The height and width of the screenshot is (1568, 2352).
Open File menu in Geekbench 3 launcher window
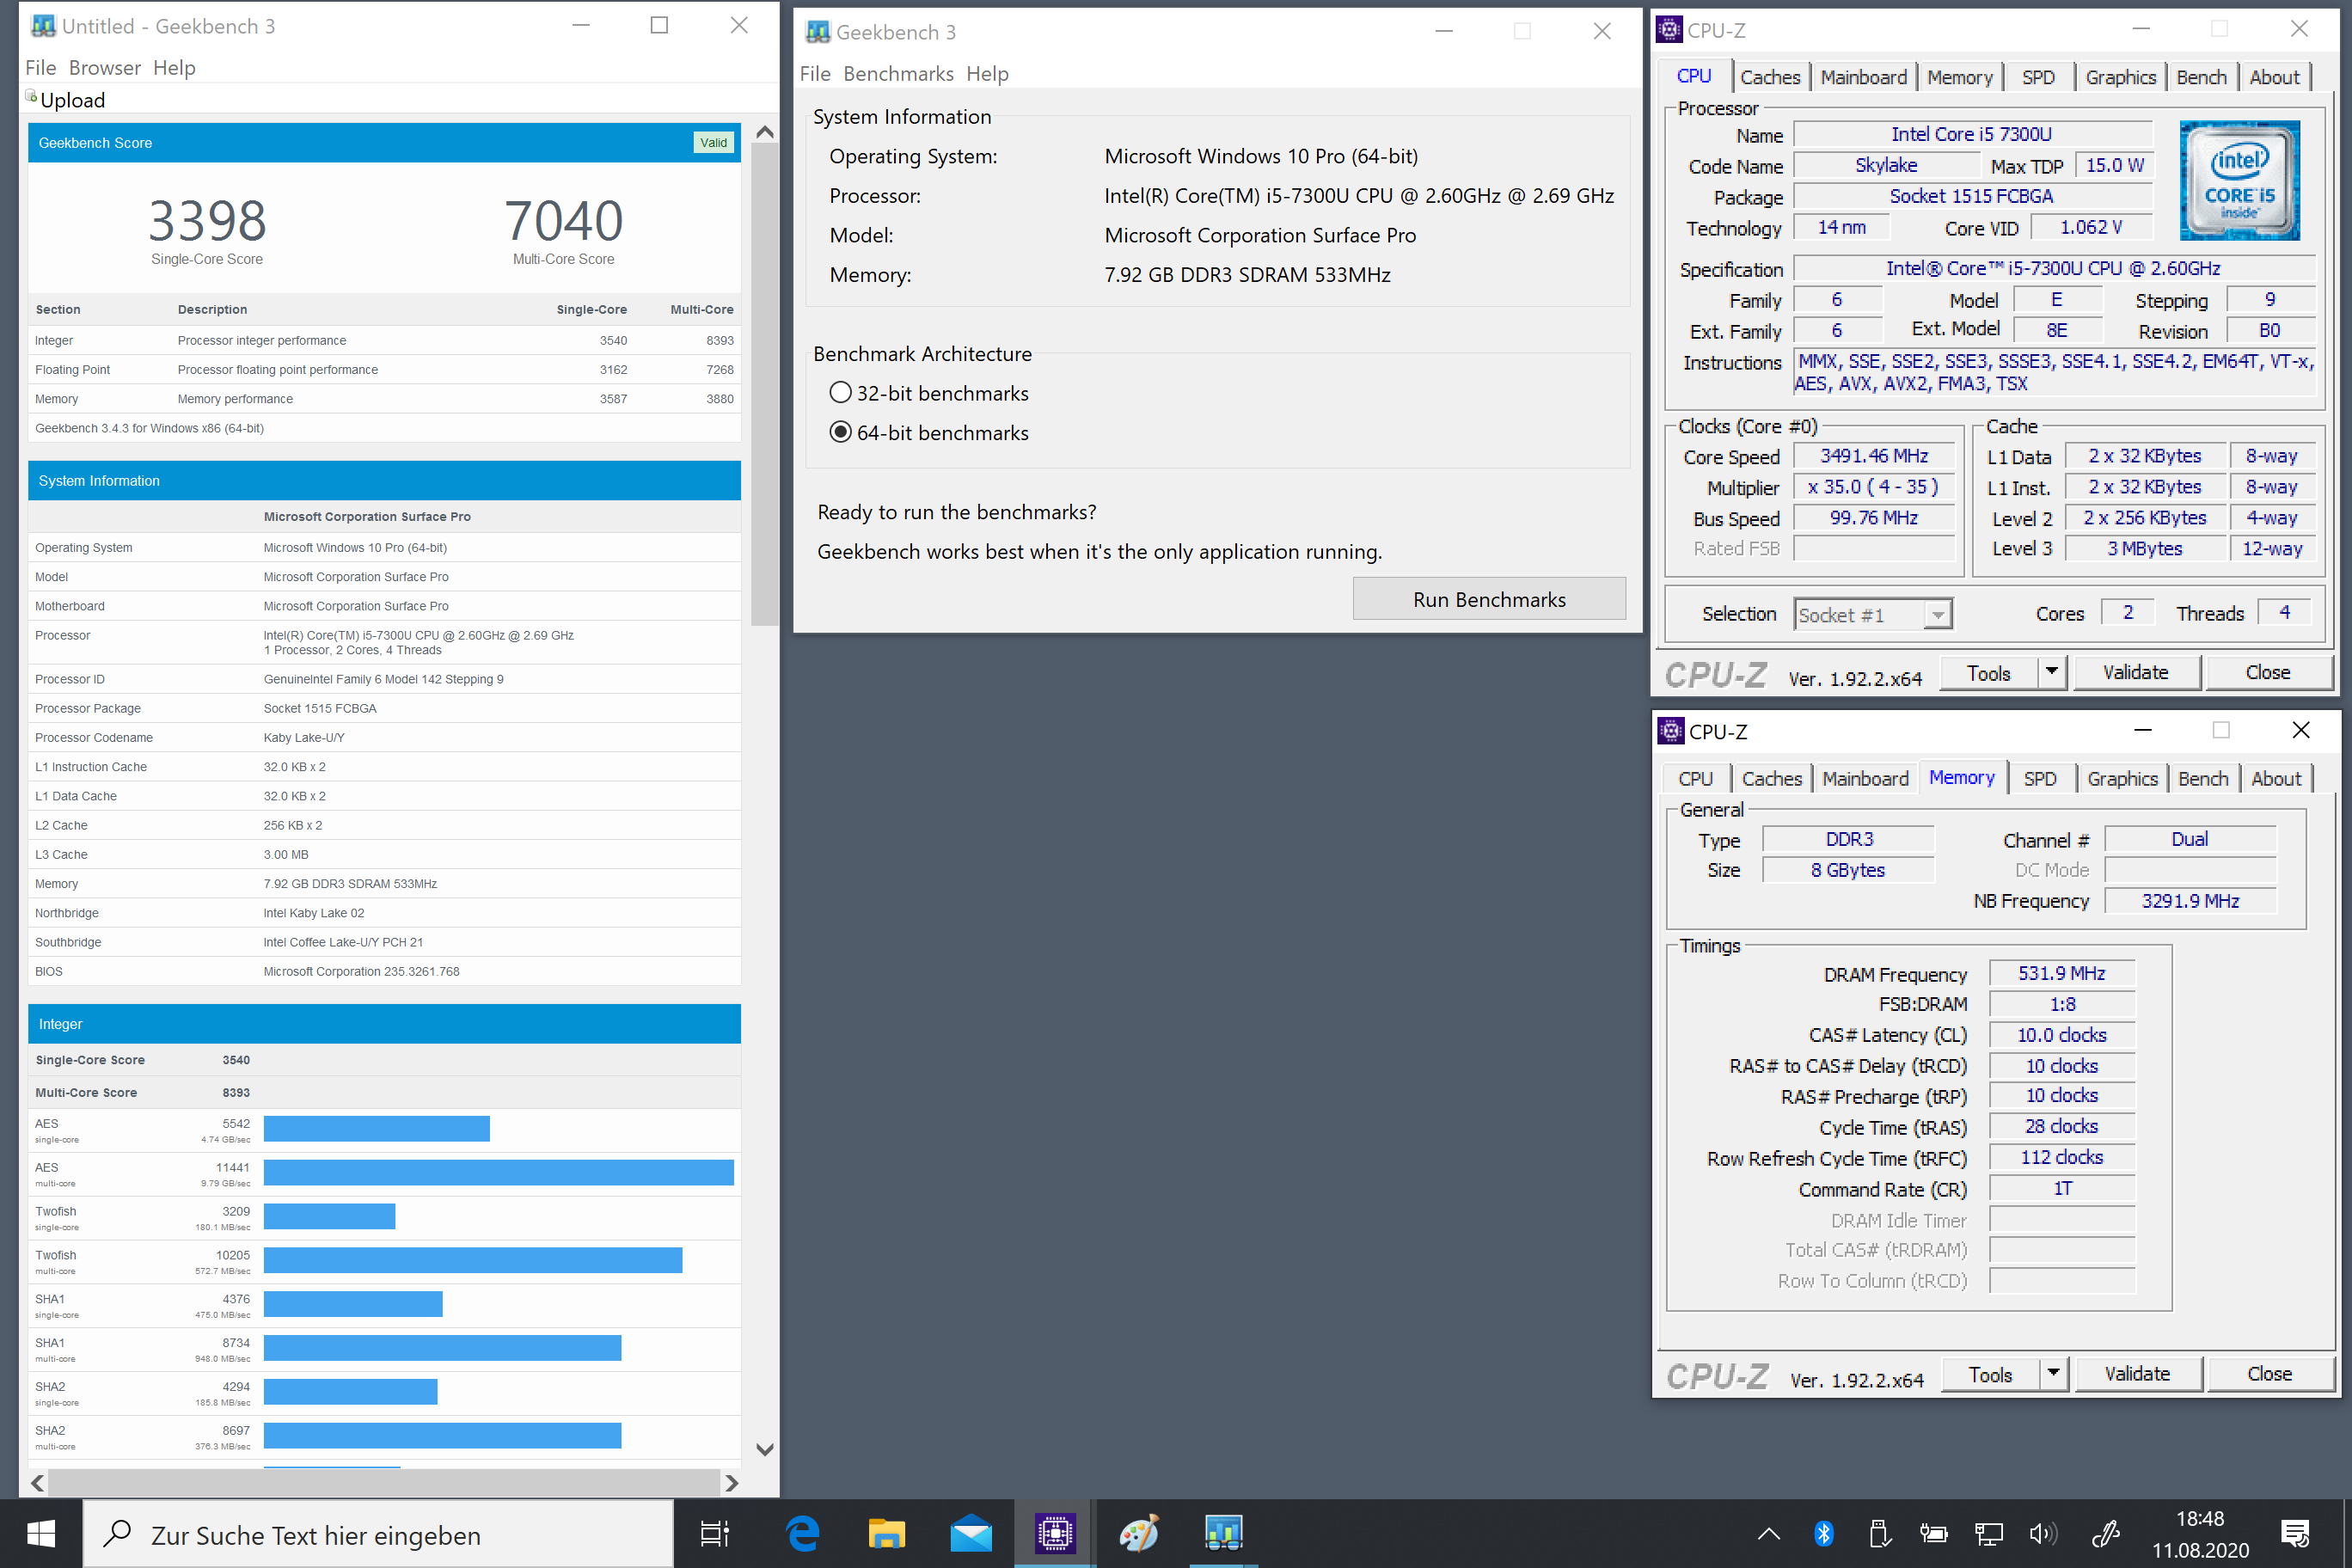815,74
